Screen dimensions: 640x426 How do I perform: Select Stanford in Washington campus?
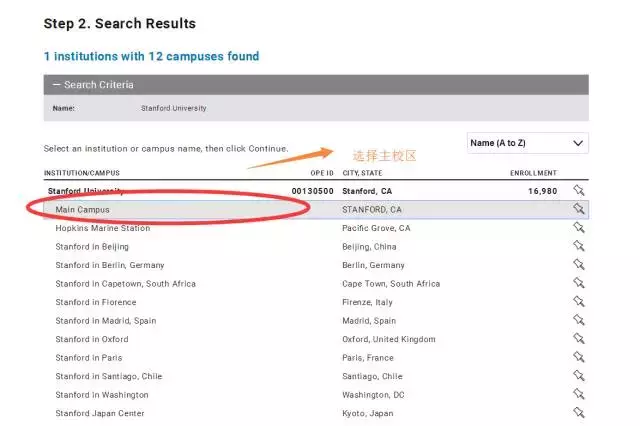point(101,395)
